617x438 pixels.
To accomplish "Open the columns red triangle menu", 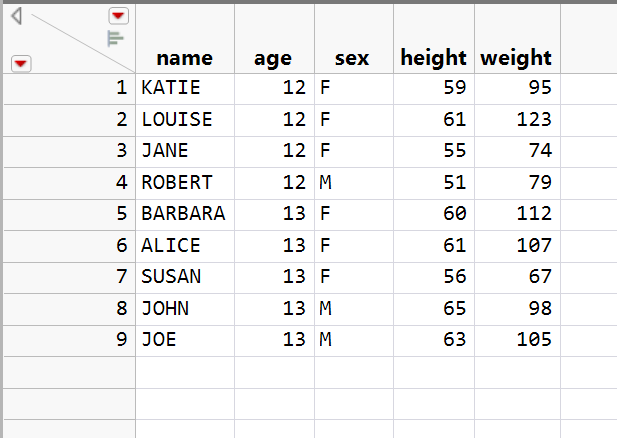I will (119, 15).
